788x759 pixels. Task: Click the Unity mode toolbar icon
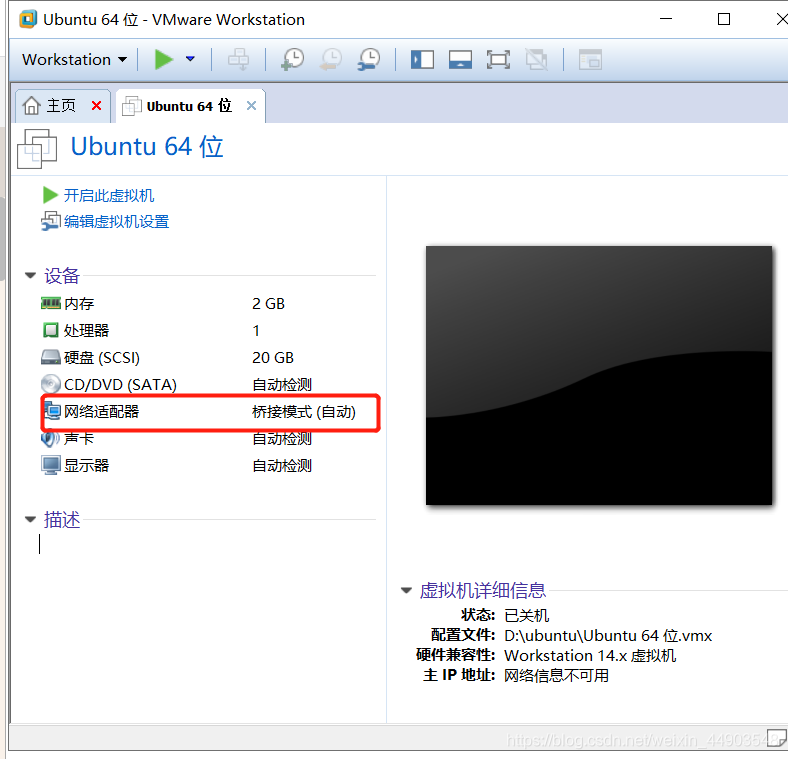pyautogui.click(x=536, y=59)
